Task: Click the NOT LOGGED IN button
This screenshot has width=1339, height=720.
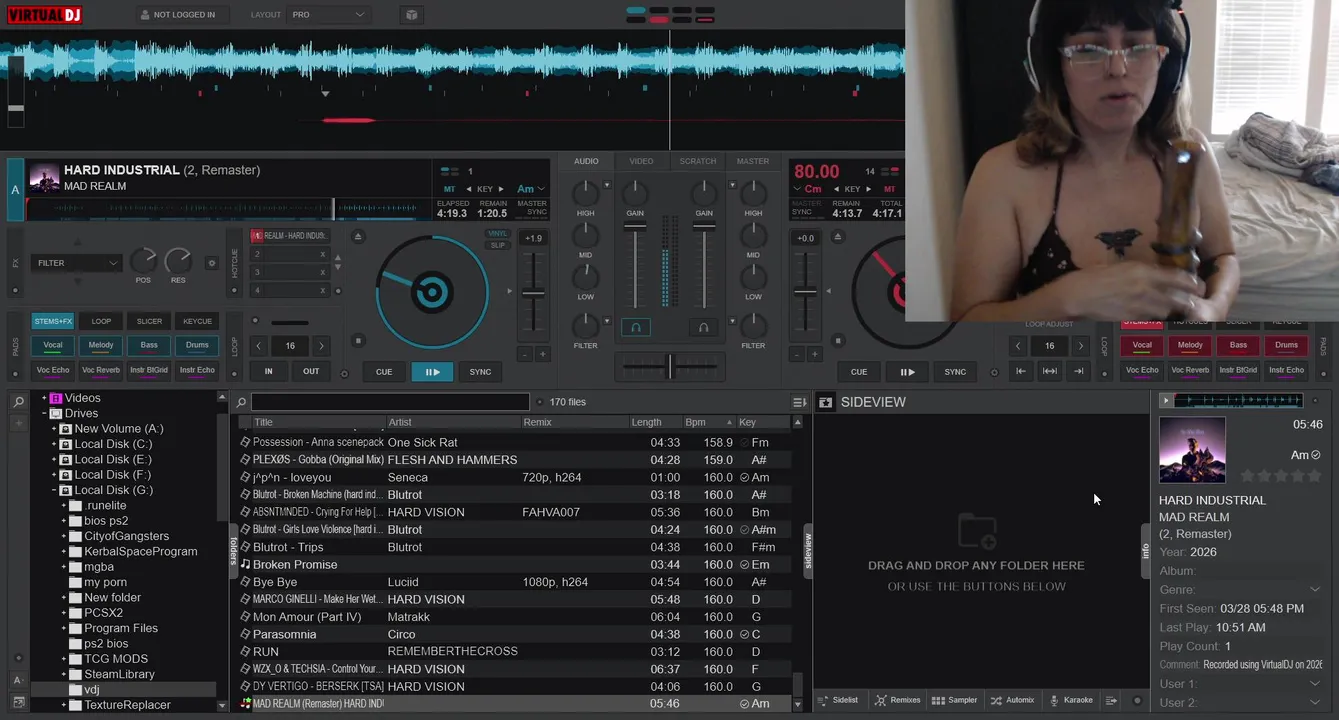Action: [x=183, y=15]
